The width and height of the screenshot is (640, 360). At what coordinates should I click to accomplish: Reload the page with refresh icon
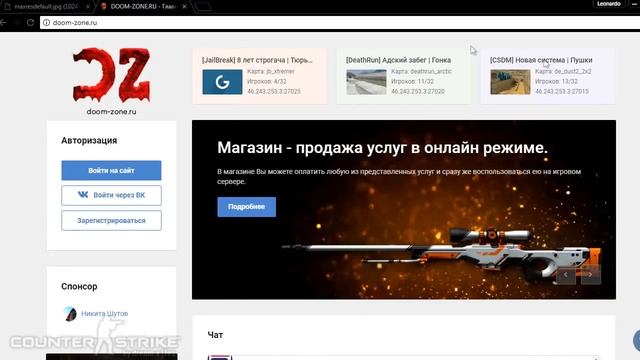(x=30, y=22)
